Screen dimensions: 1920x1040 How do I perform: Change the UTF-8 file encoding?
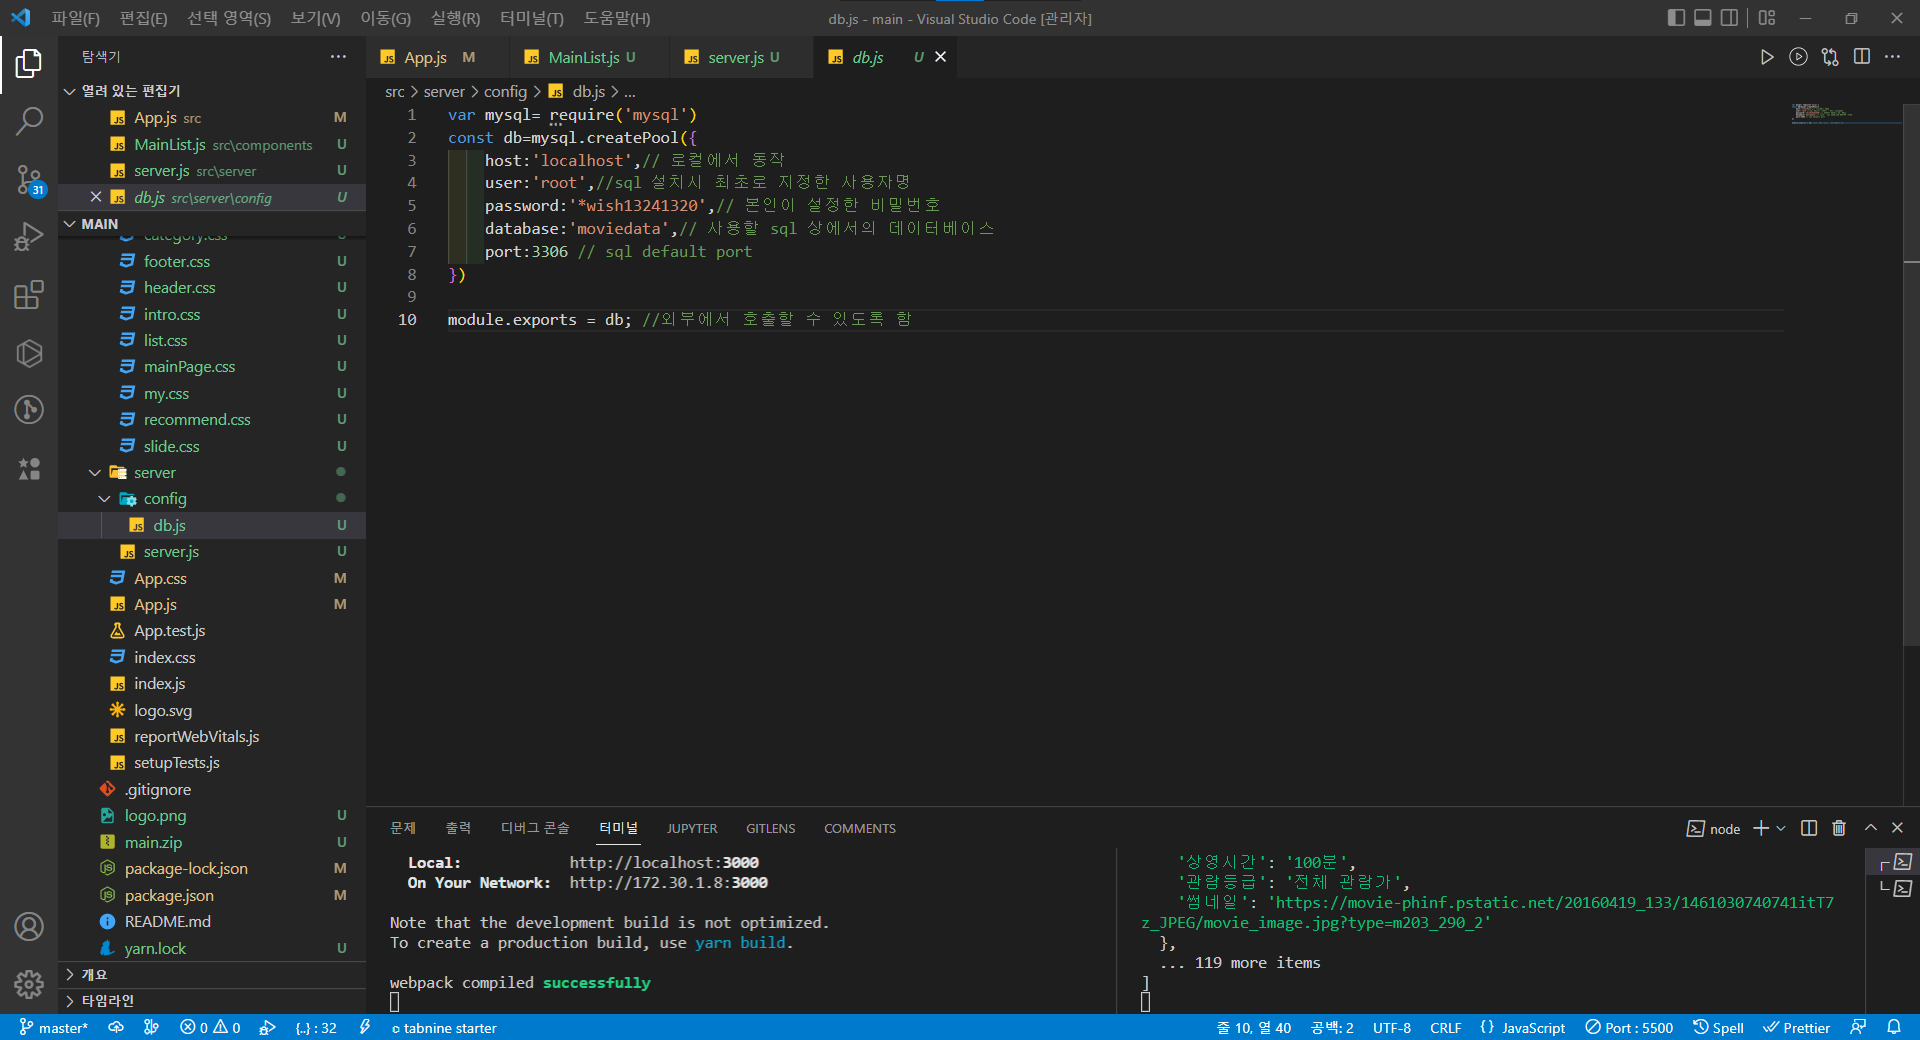coord(1392,1027)
